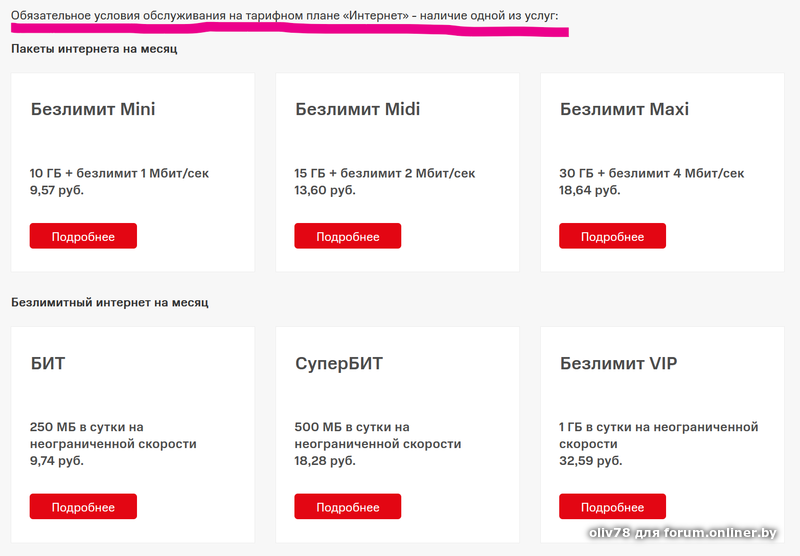Image resolution: width=800 pixels, height=556 pixels.
Task: Click the 9,57 руб. price text
Action: [57, 190]
